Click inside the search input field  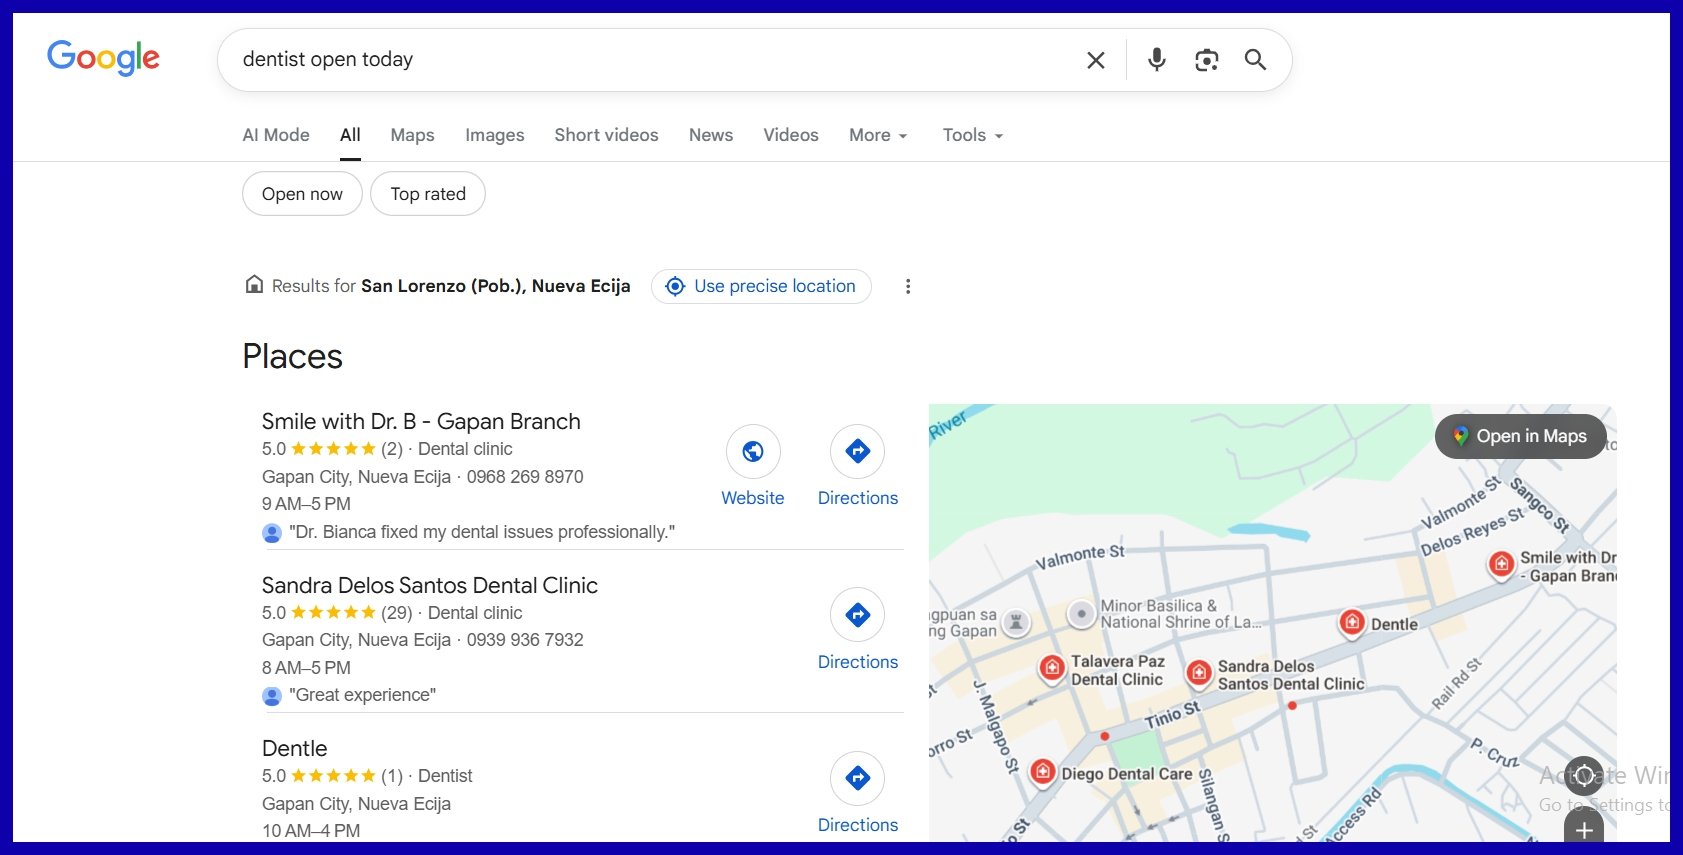(x=640, y=60)
